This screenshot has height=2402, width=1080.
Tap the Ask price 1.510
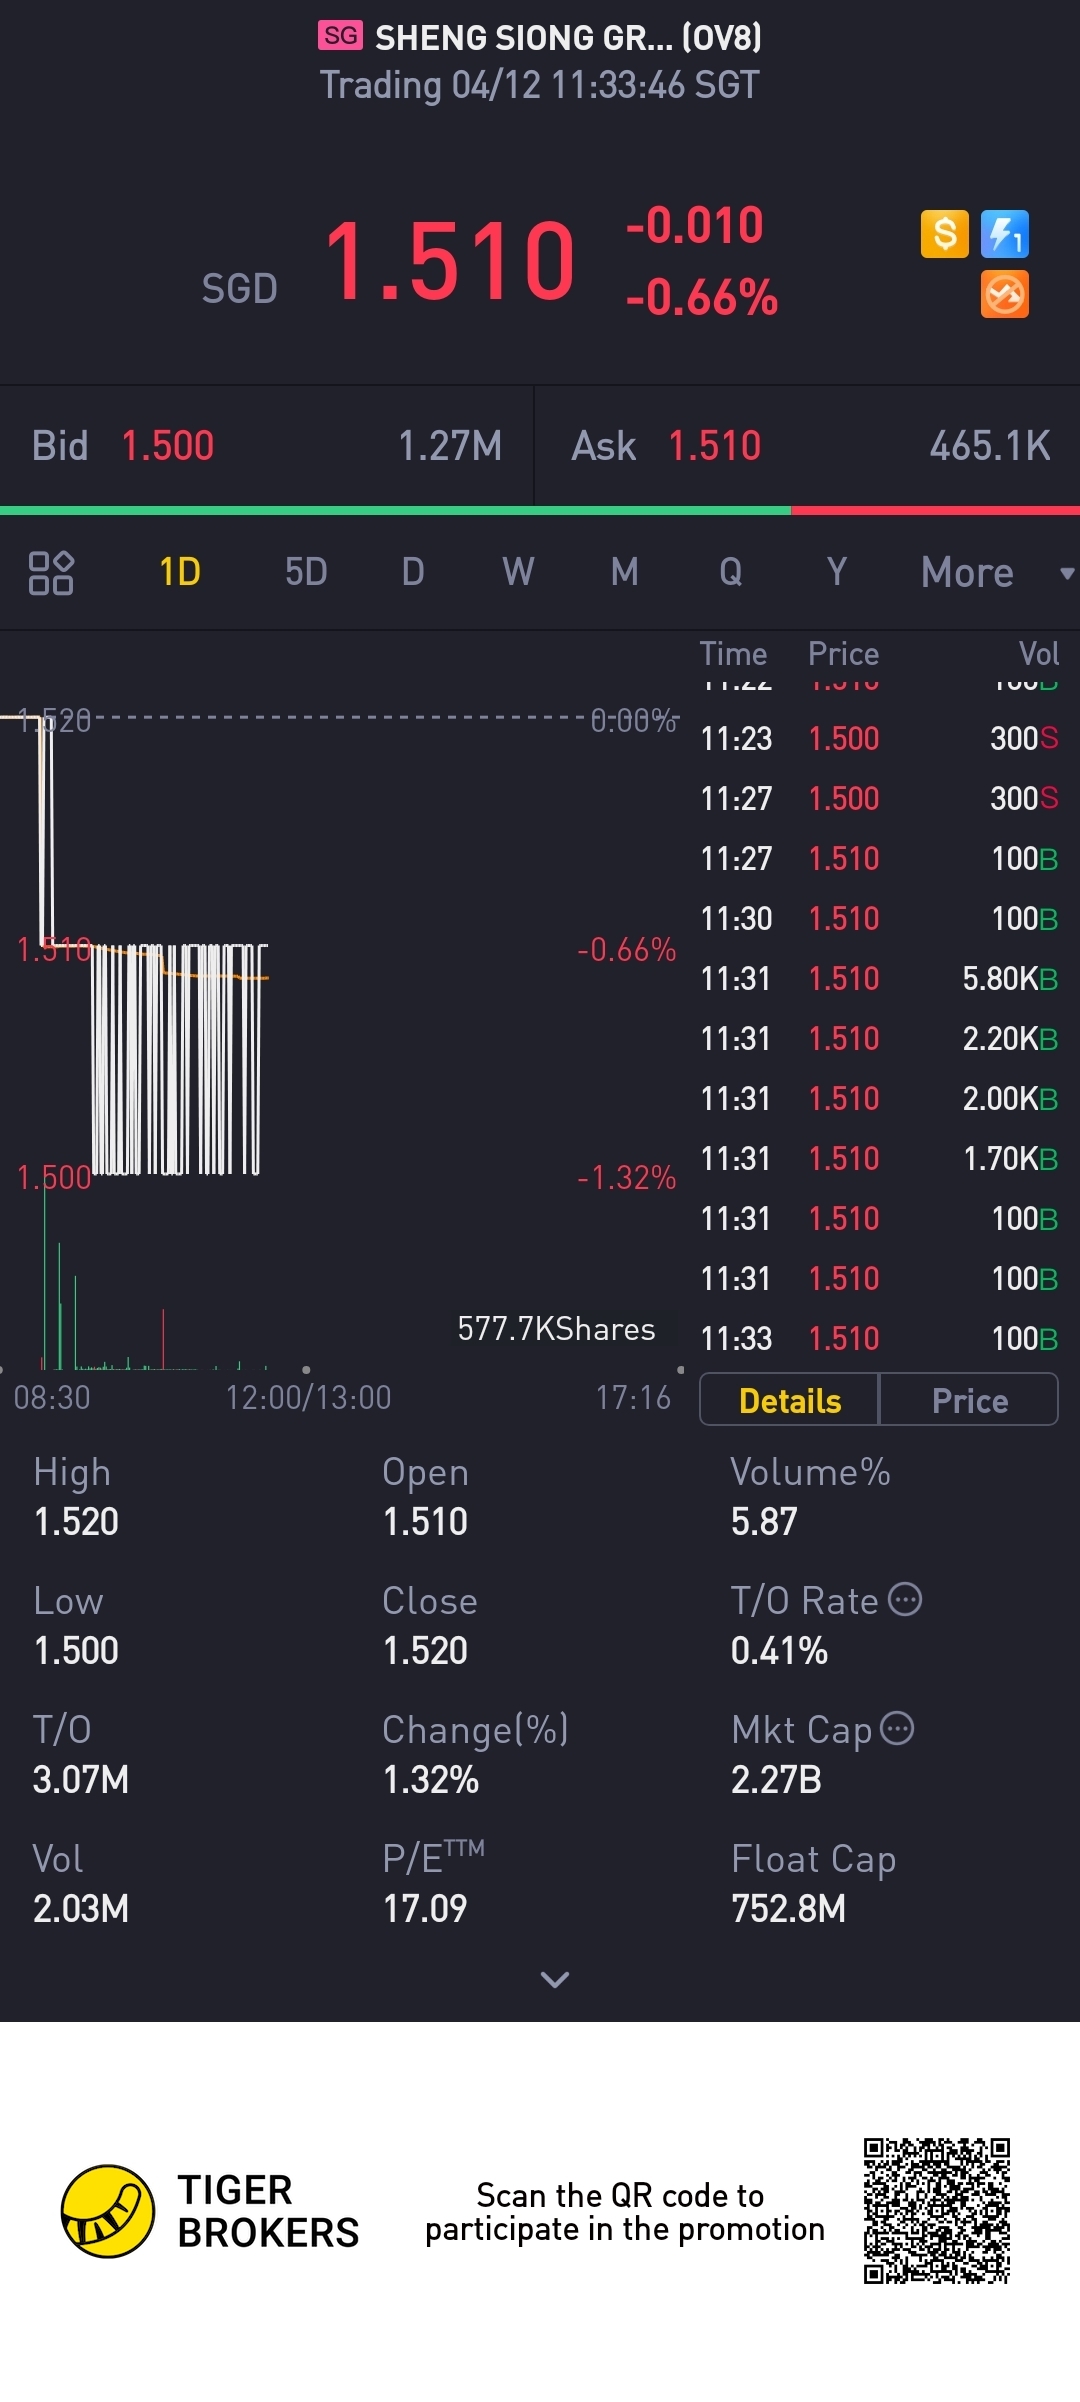tap(714, 446)
